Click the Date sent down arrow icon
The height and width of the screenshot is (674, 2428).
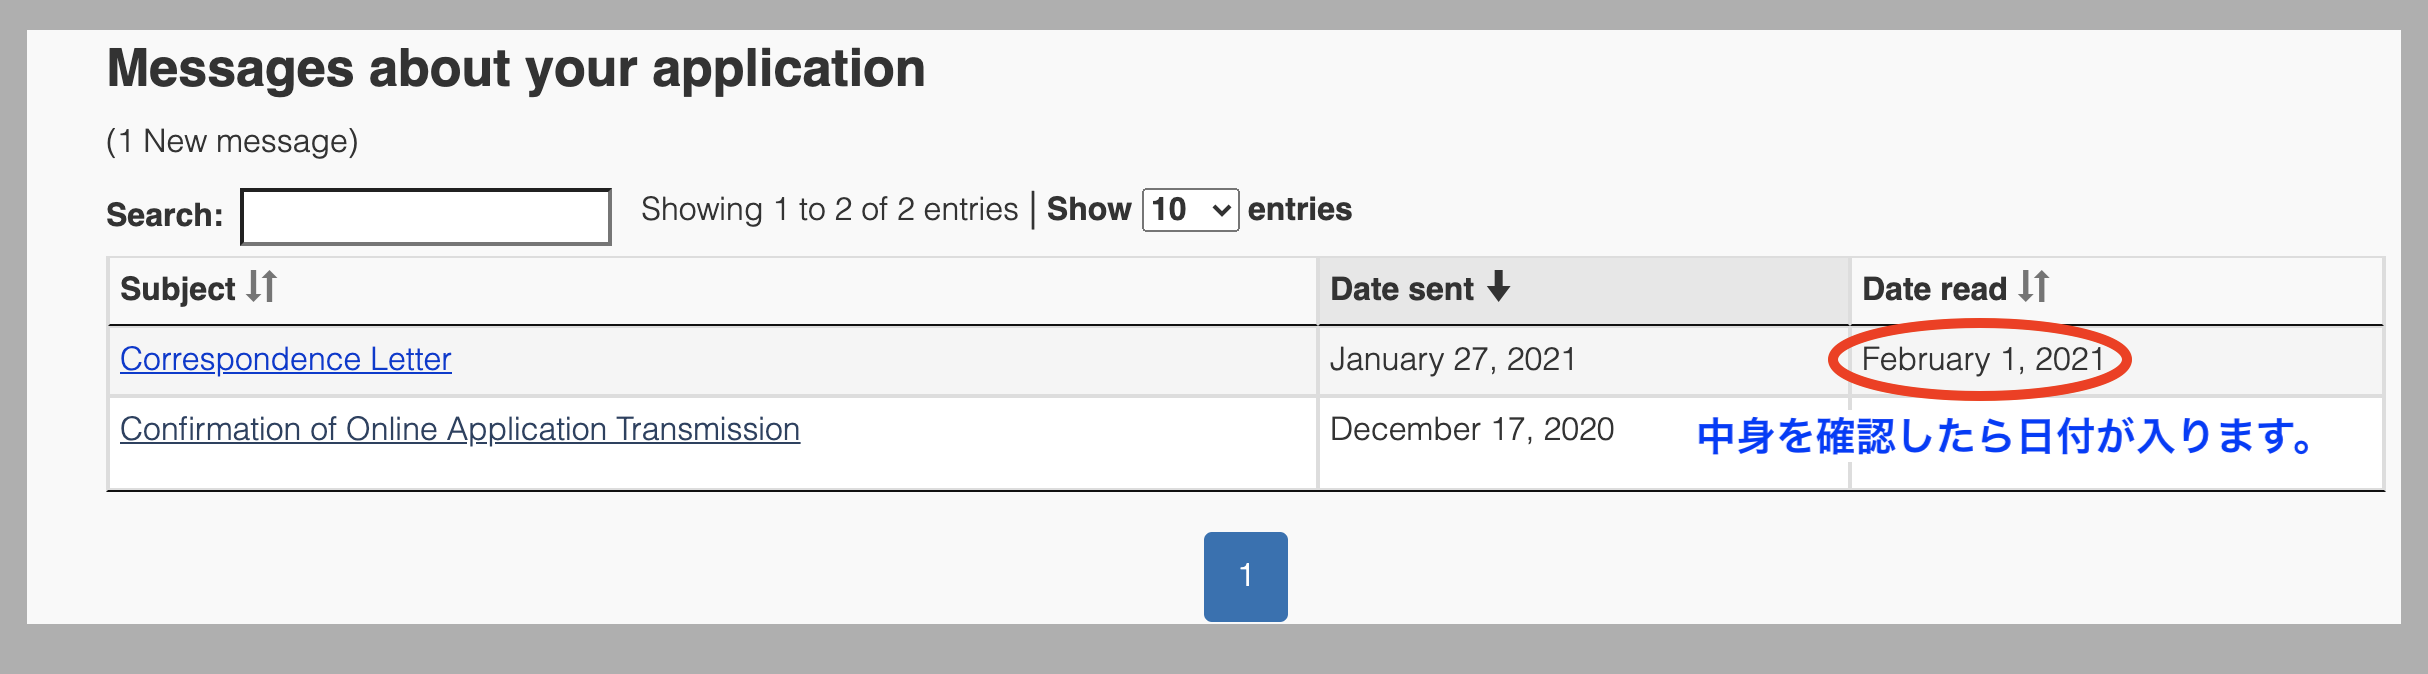(1498, 287)
